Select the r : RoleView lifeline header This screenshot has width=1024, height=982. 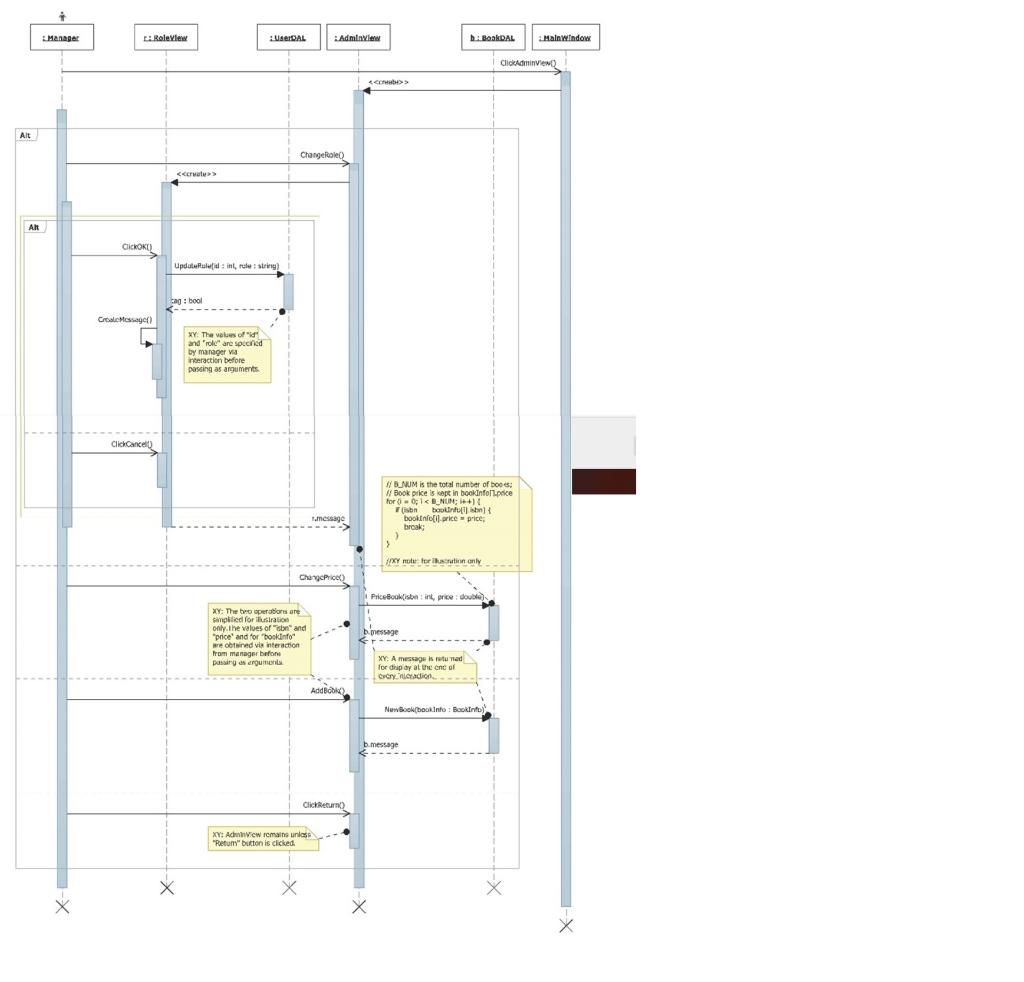click(166, 36)
